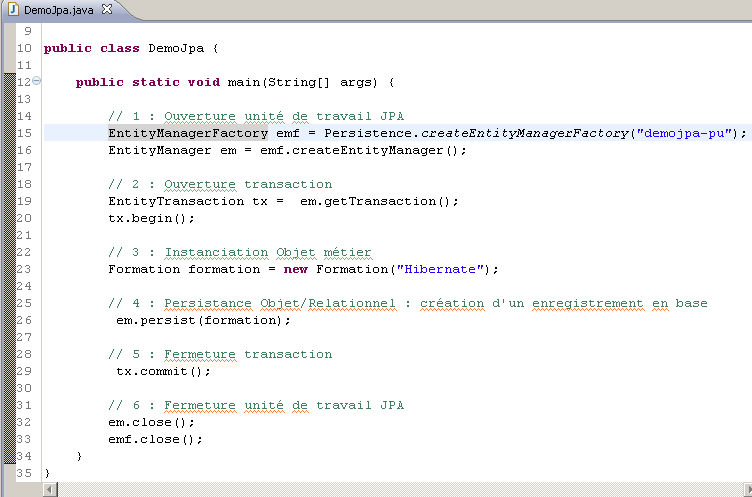Image resolution: width=752 pixels, height=497 pixels.
Task: Click emf.close() on line 33
Action: click(156, 439)
